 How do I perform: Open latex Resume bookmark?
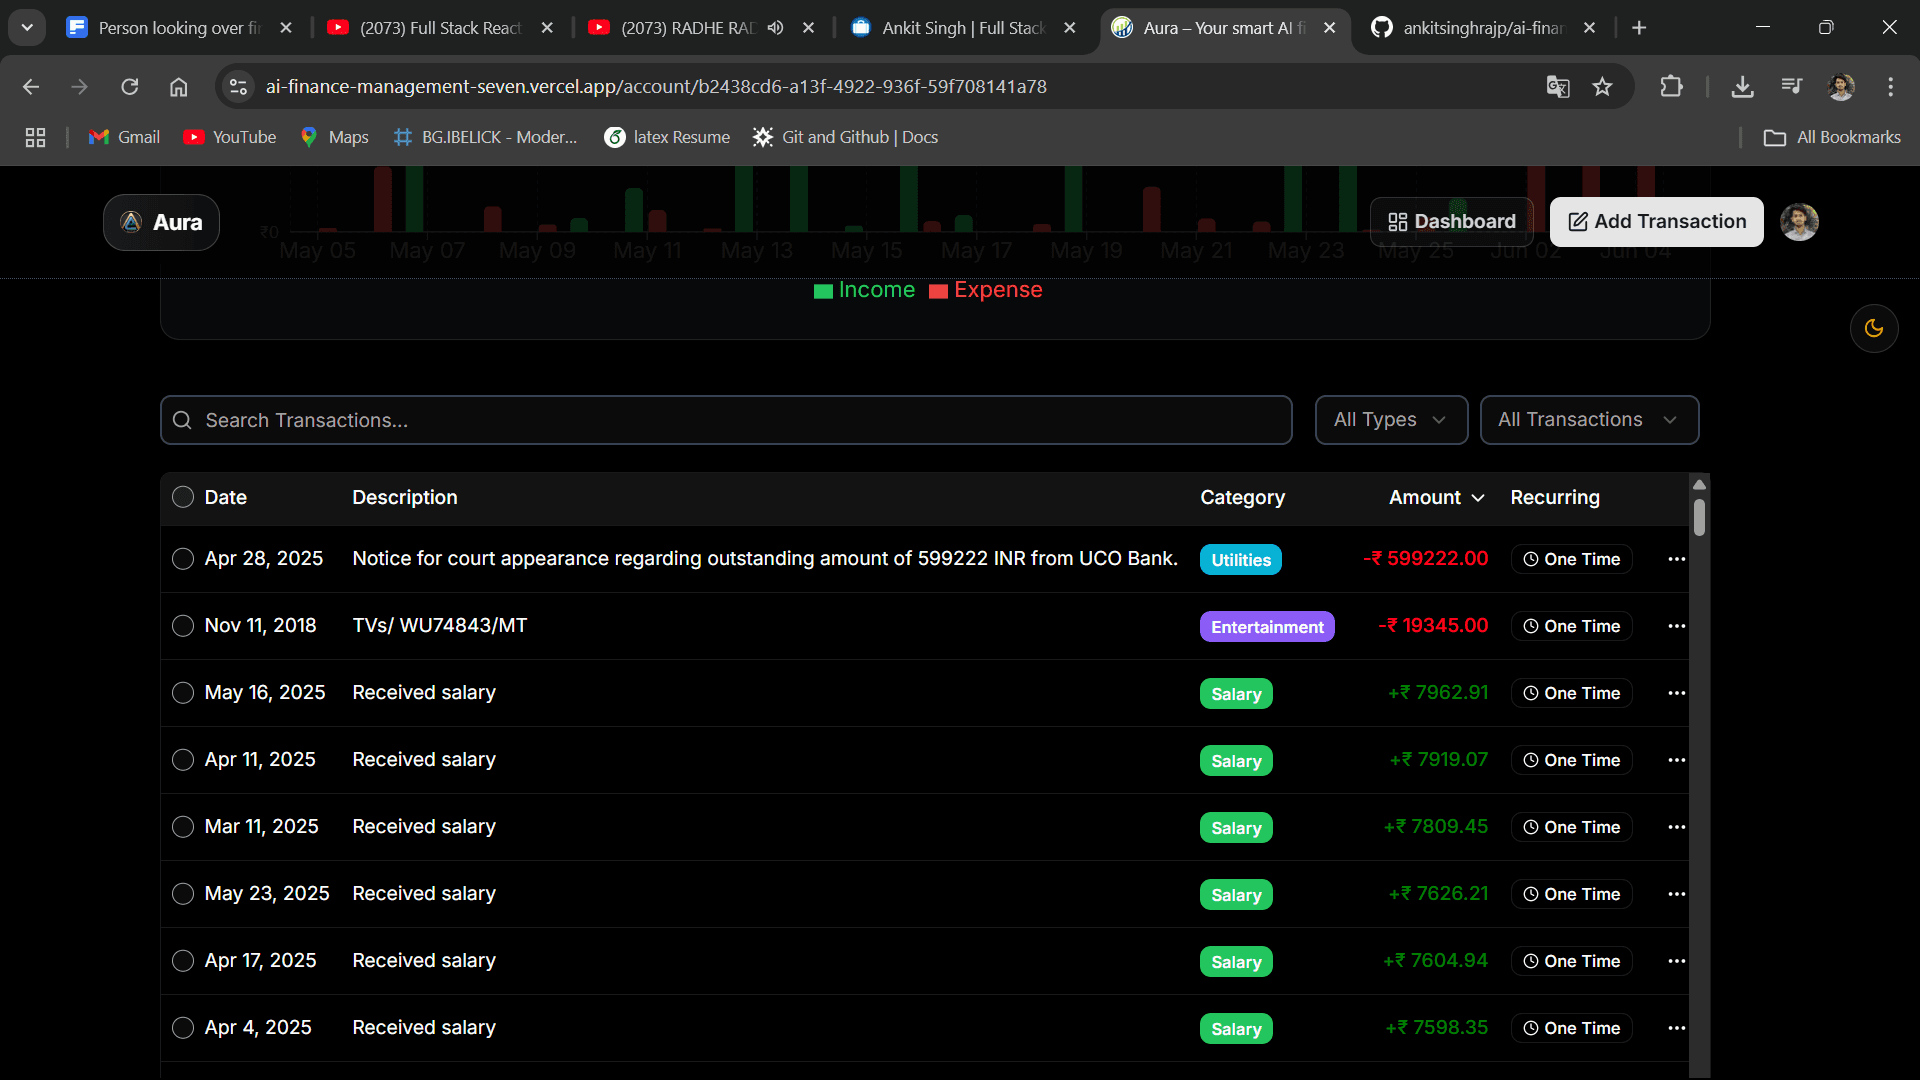pos(668,137)
